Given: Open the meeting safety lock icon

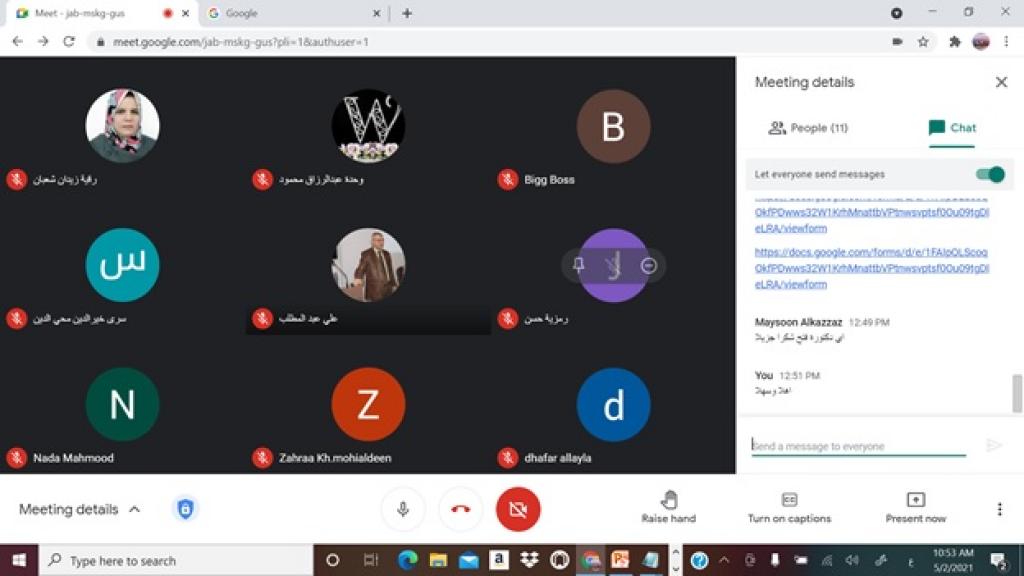Looking at the screenshot, I should [185, 509].
